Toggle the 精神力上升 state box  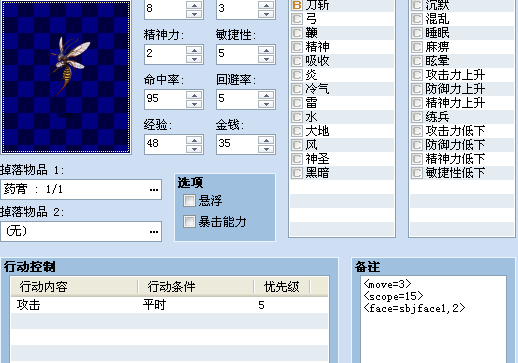417,103
